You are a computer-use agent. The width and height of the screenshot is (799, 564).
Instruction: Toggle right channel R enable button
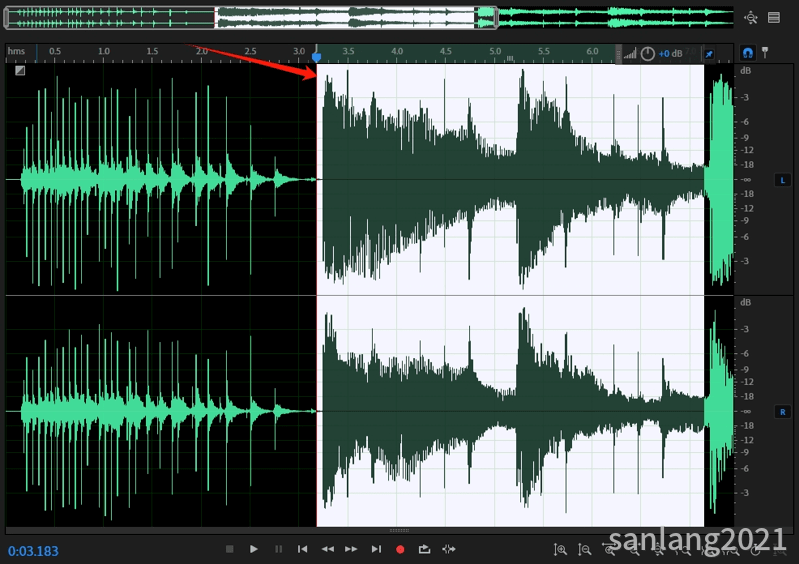click(782, 412)
